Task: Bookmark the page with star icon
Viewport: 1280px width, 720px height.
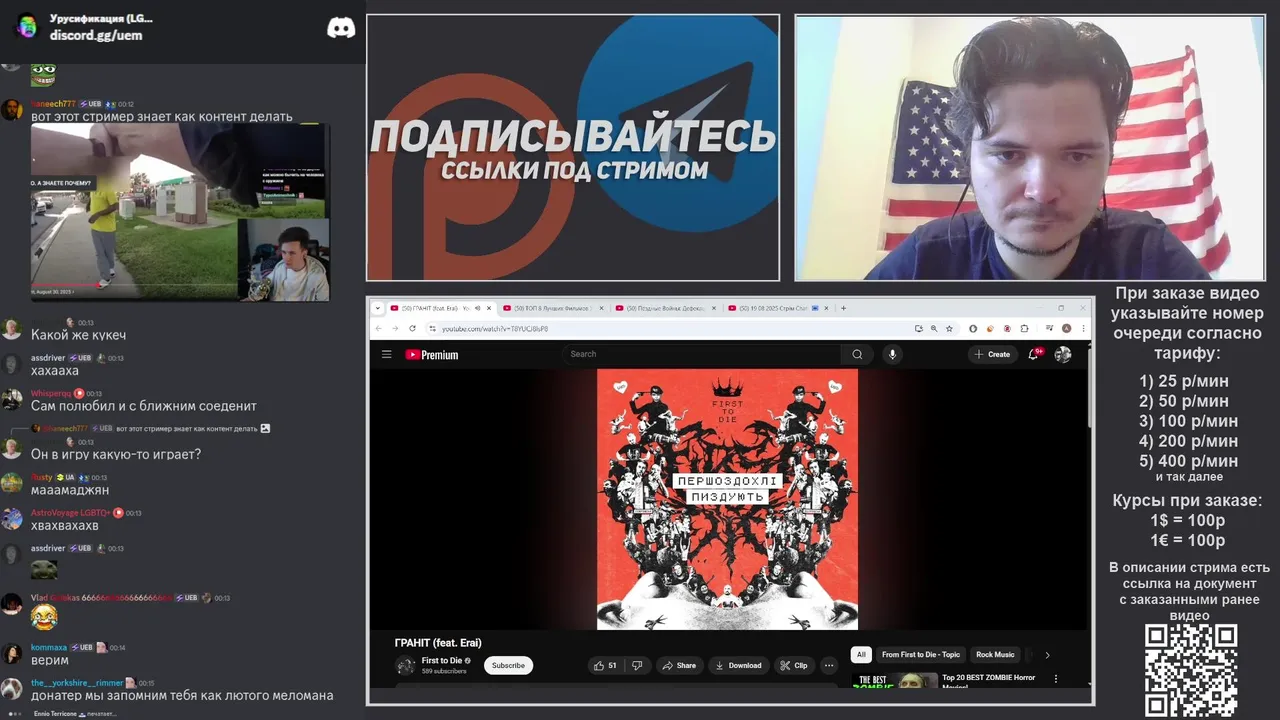Action: pyautogui.click(x=949, y=328)
